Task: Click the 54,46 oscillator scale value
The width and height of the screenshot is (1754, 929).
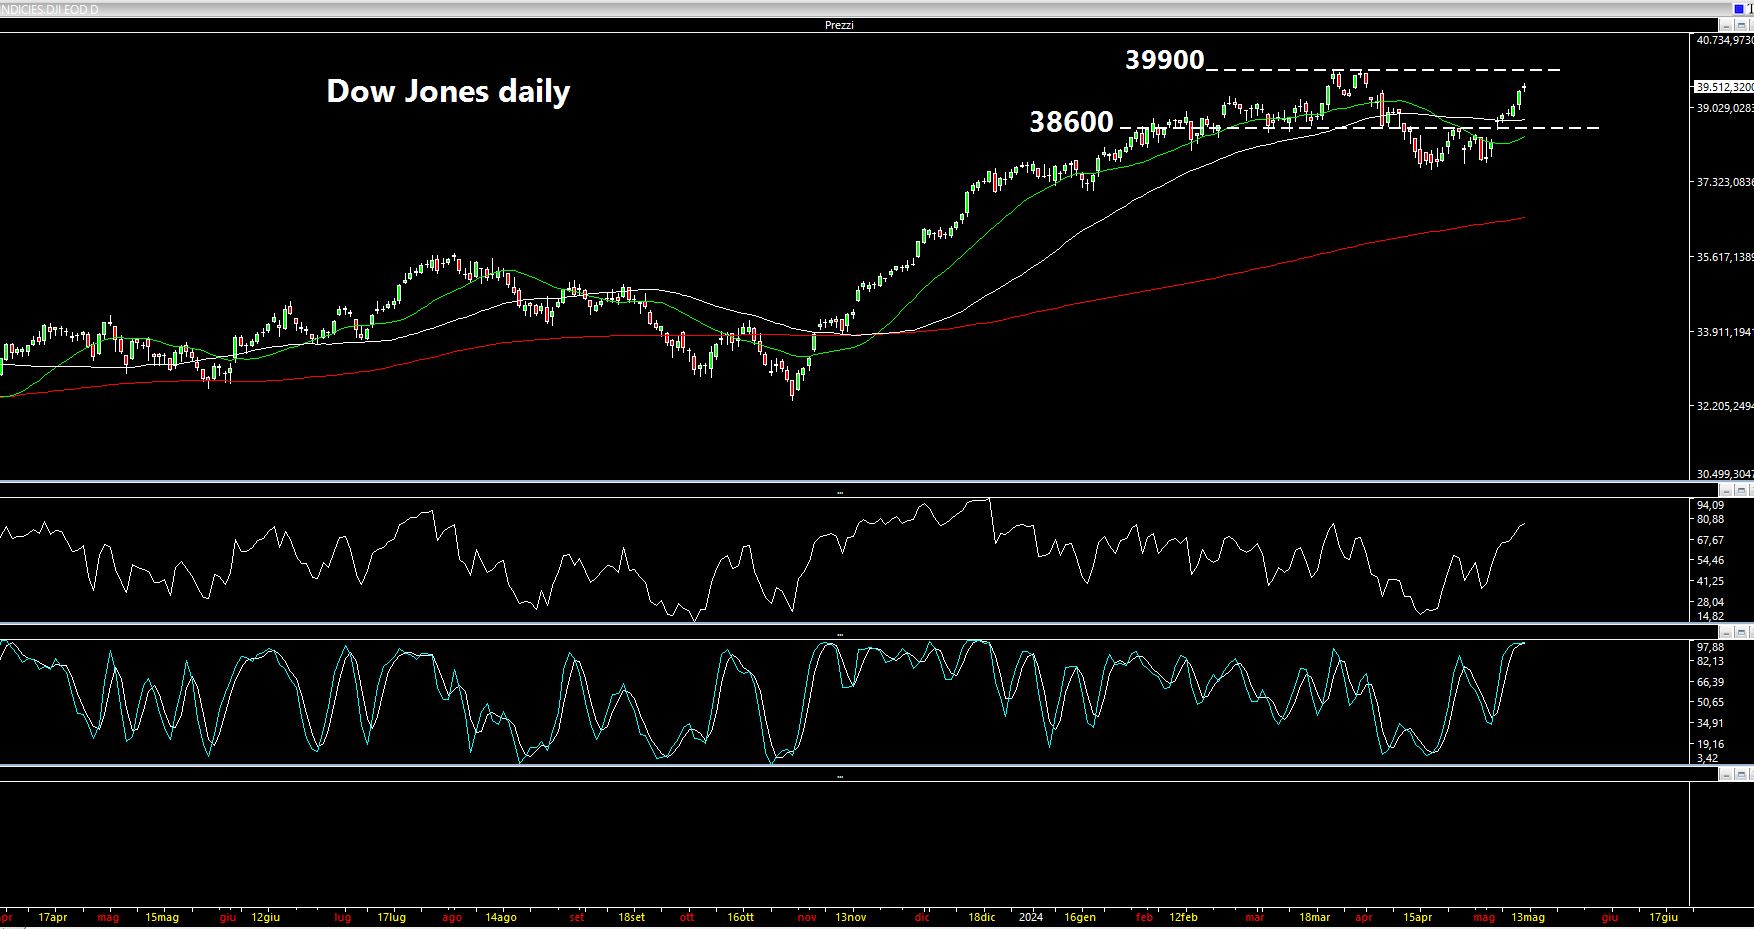Action: [1710, 561]
